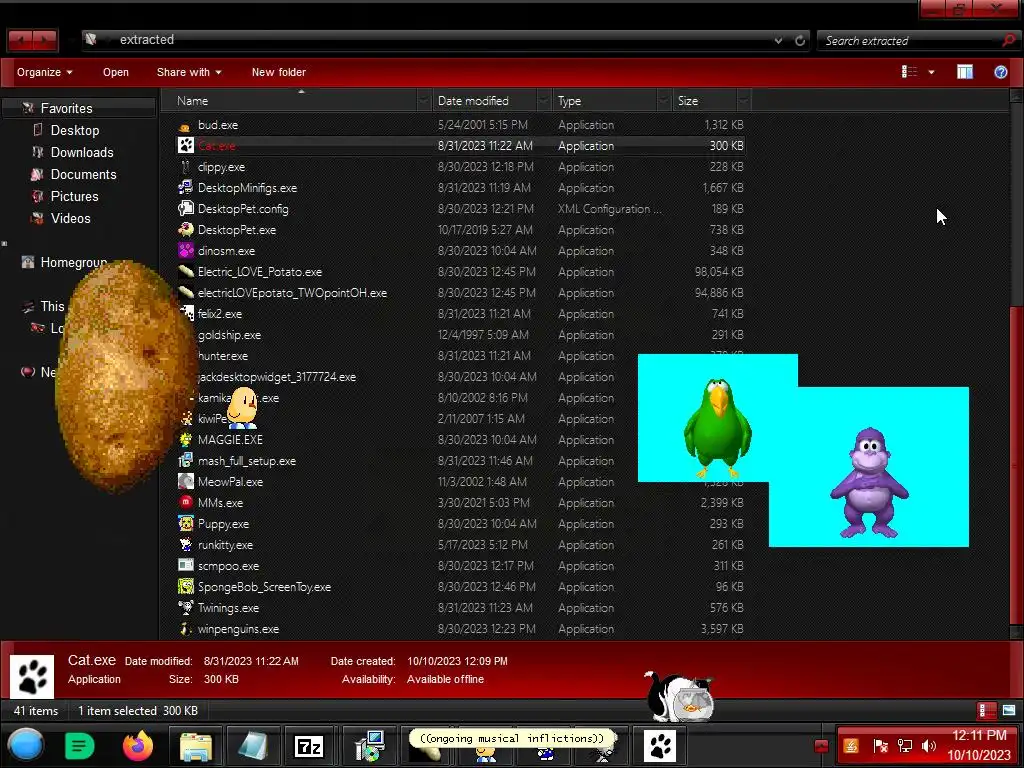Open the Organize dropdown menu
This screenshot has width=1024, height=768.
[x=44, y=72]
